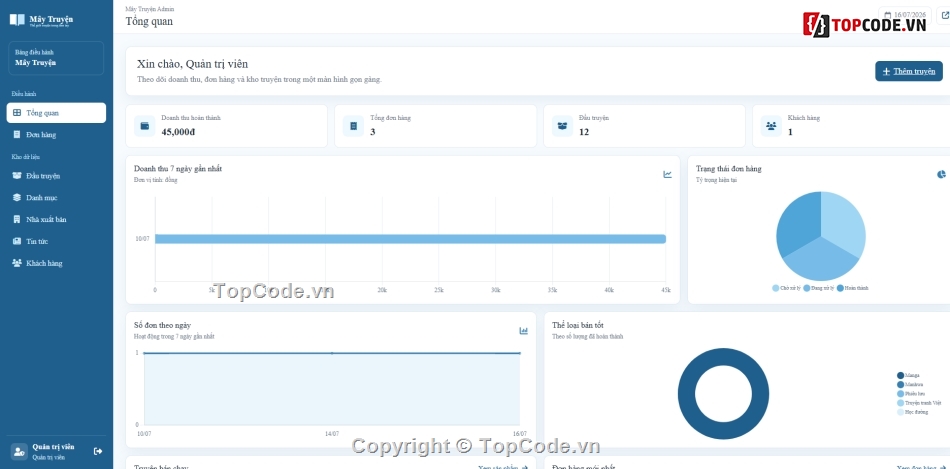Toggle the Truyện tranh Việt legend entry
950x469 pixels.
coord(919,403)
